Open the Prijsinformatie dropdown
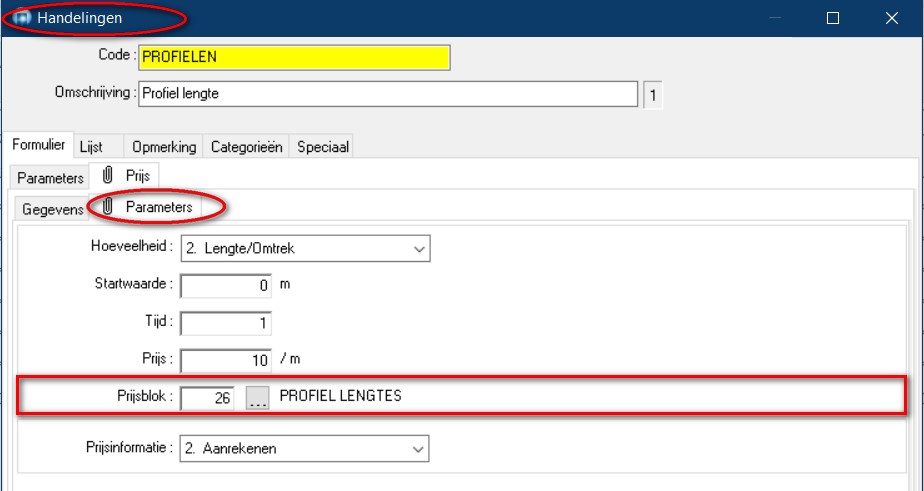Image resolution: width=924 pixels, height=491 pixels. coord(304,449)
